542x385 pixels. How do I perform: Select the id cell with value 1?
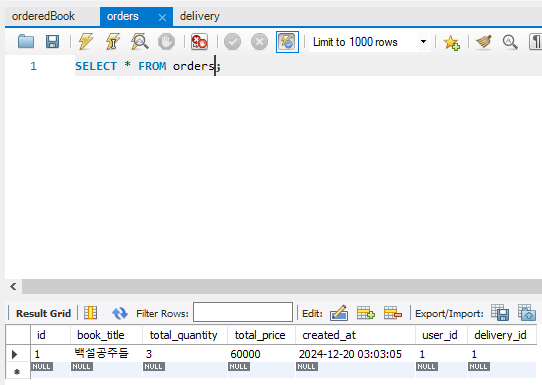click(50, 354)
